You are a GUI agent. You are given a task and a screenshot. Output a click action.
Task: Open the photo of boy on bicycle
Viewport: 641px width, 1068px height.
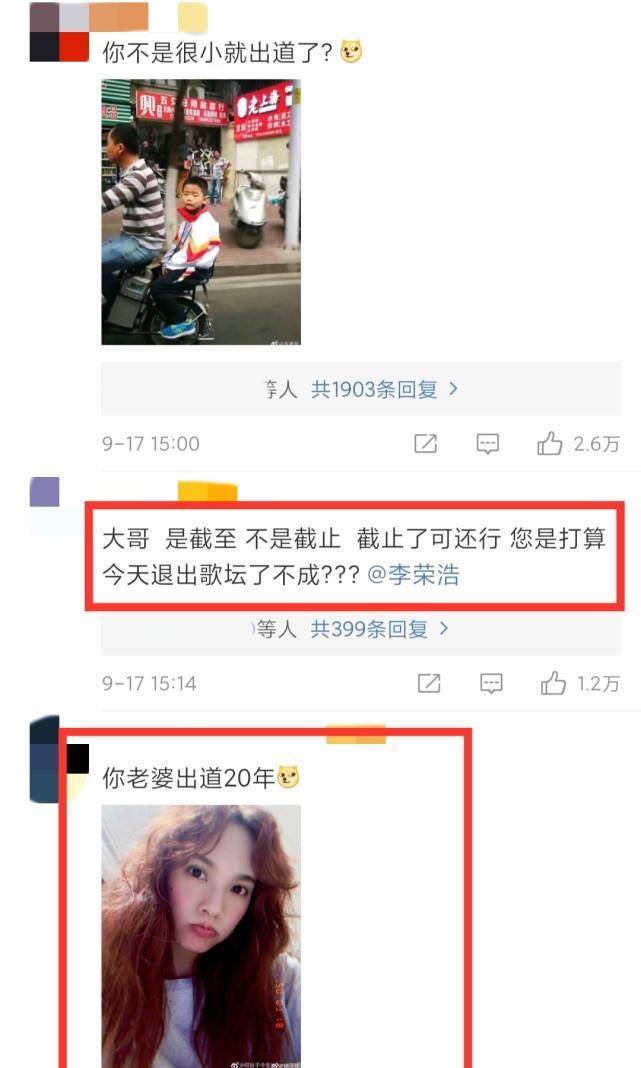201,212
